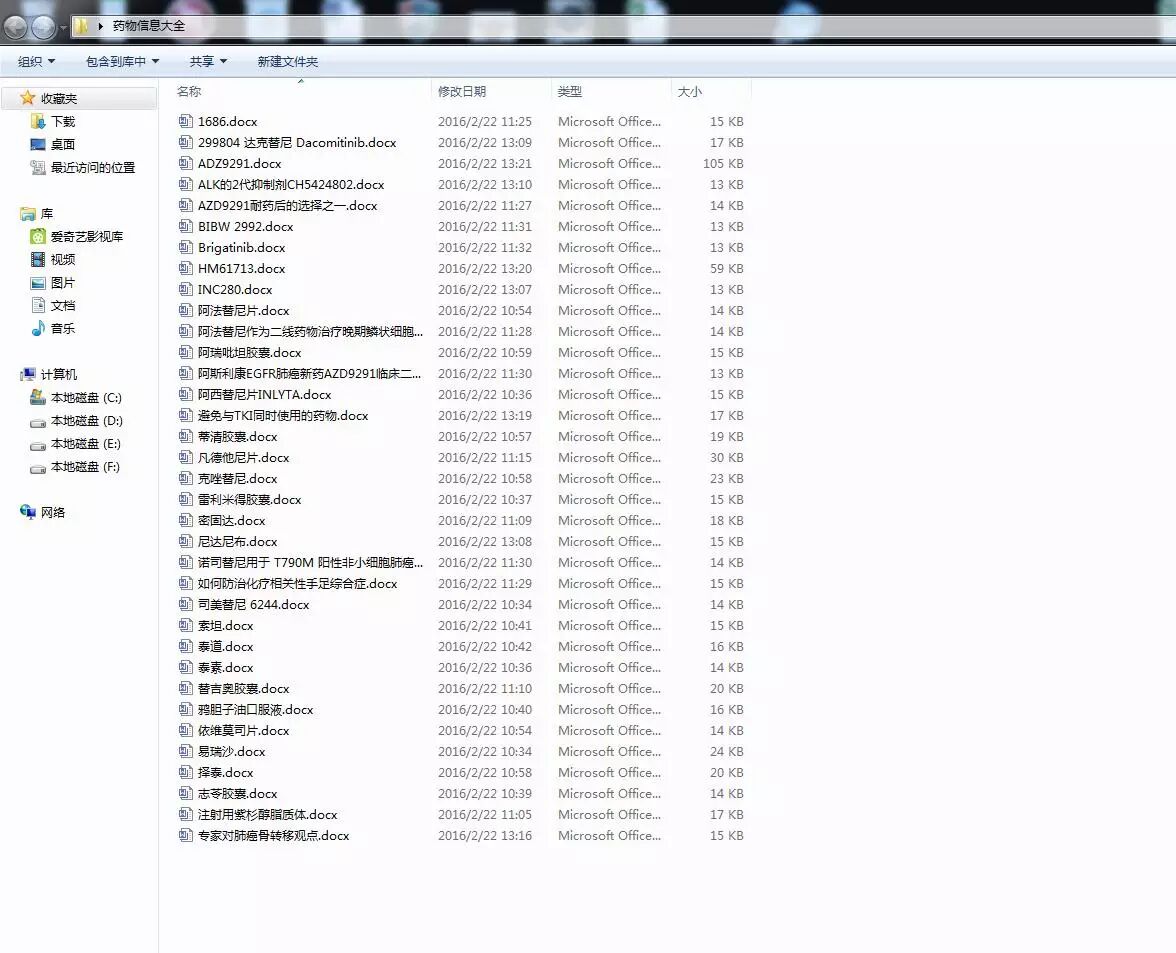Select the Brigatinib.docx file icon

185,247
